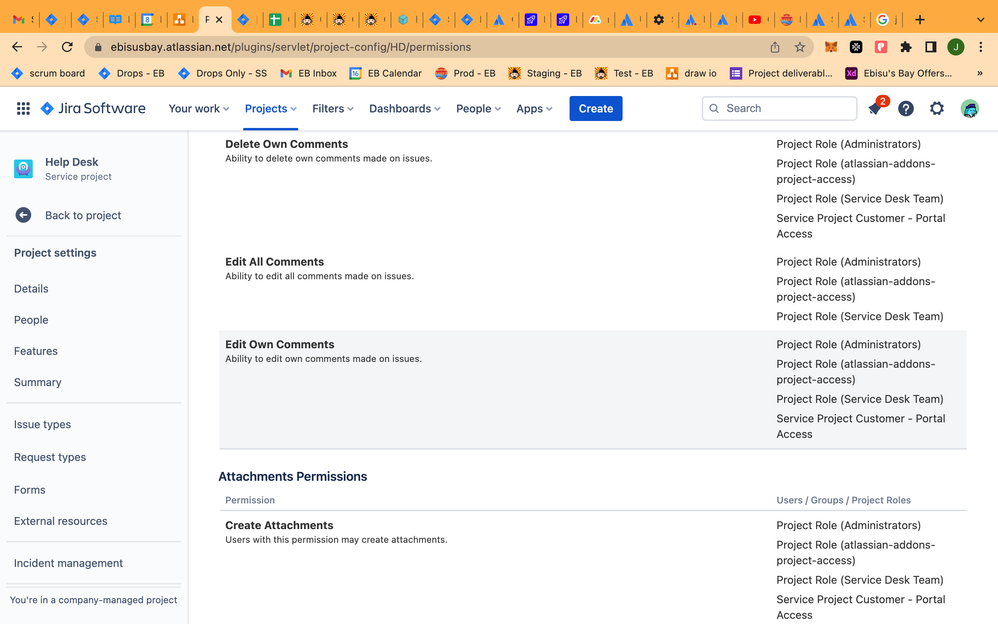Show more bookmarks with the double chevron

980,73
